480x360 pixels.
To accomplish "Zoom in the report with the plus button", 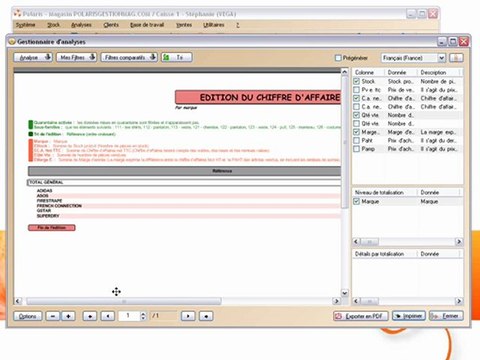I will tap(68, 316).
